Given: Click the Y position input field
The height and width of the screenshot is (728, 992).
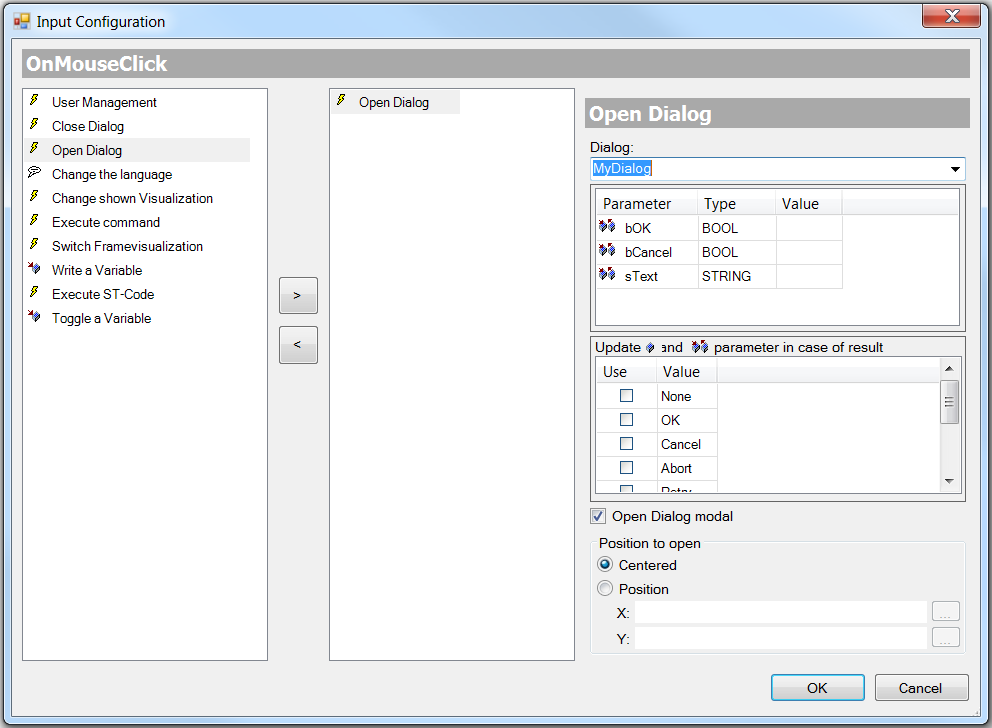Looking at the screenshot, I should pos(781,638).
